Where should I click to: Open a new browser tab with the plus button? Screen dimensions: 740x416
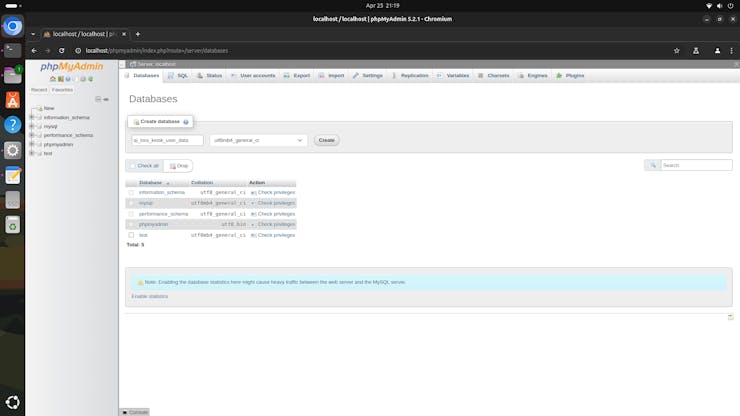pos(138,34)
